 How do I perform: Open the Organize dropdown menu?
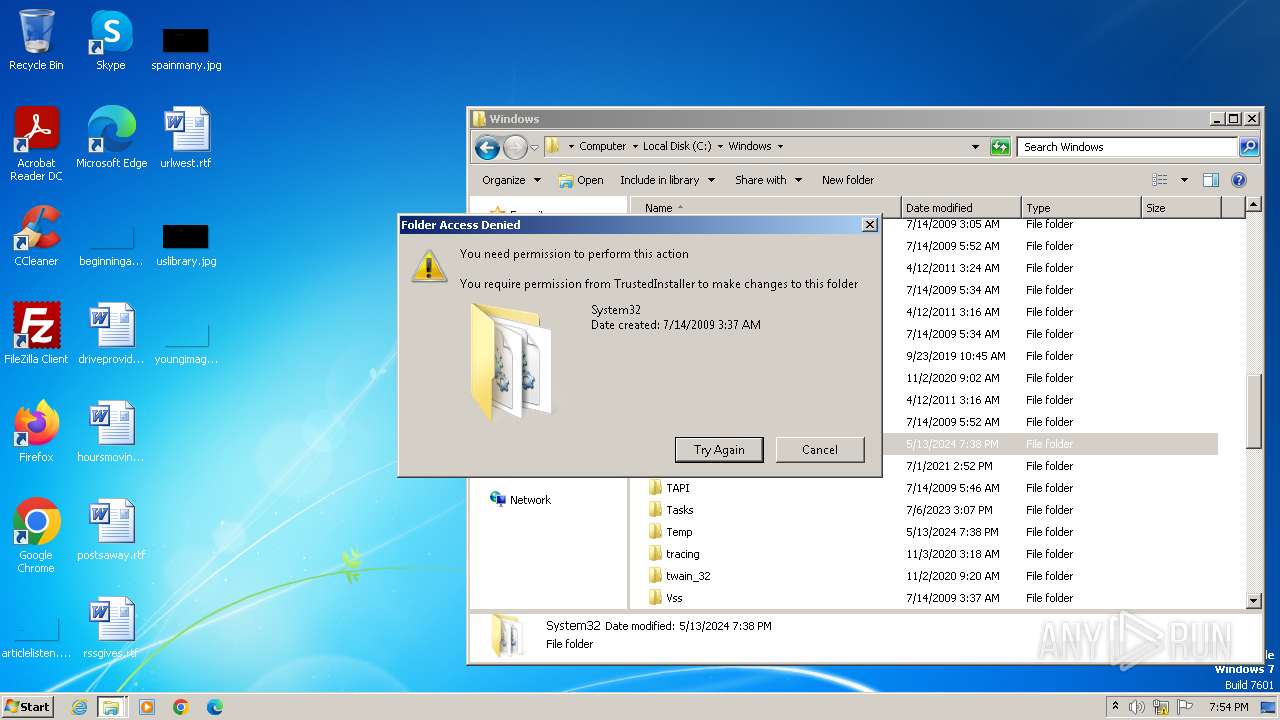511,180
